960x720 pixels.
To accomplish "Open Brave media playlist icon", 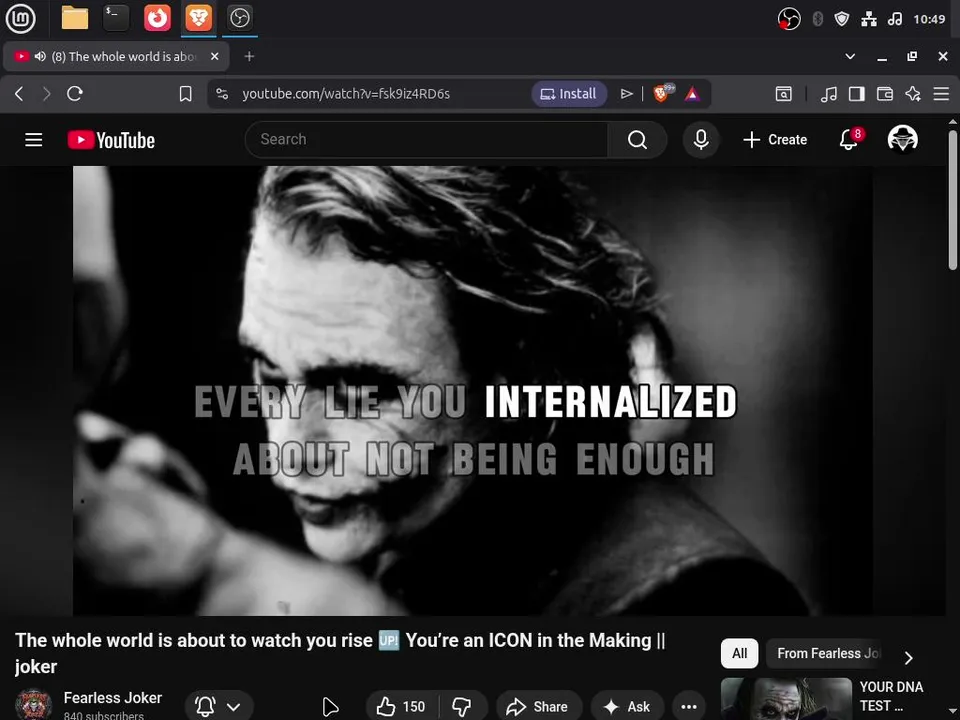I will pyautogui.click(x=828, y=94).
